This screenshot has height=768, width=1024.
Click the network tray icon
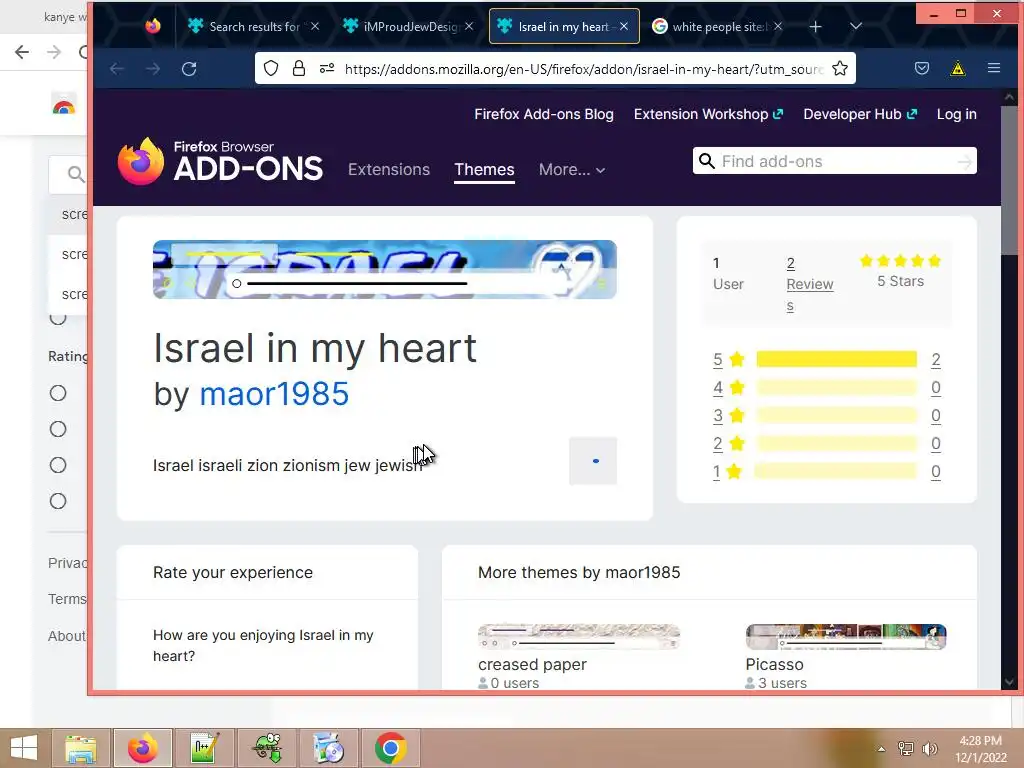[905, 749]
